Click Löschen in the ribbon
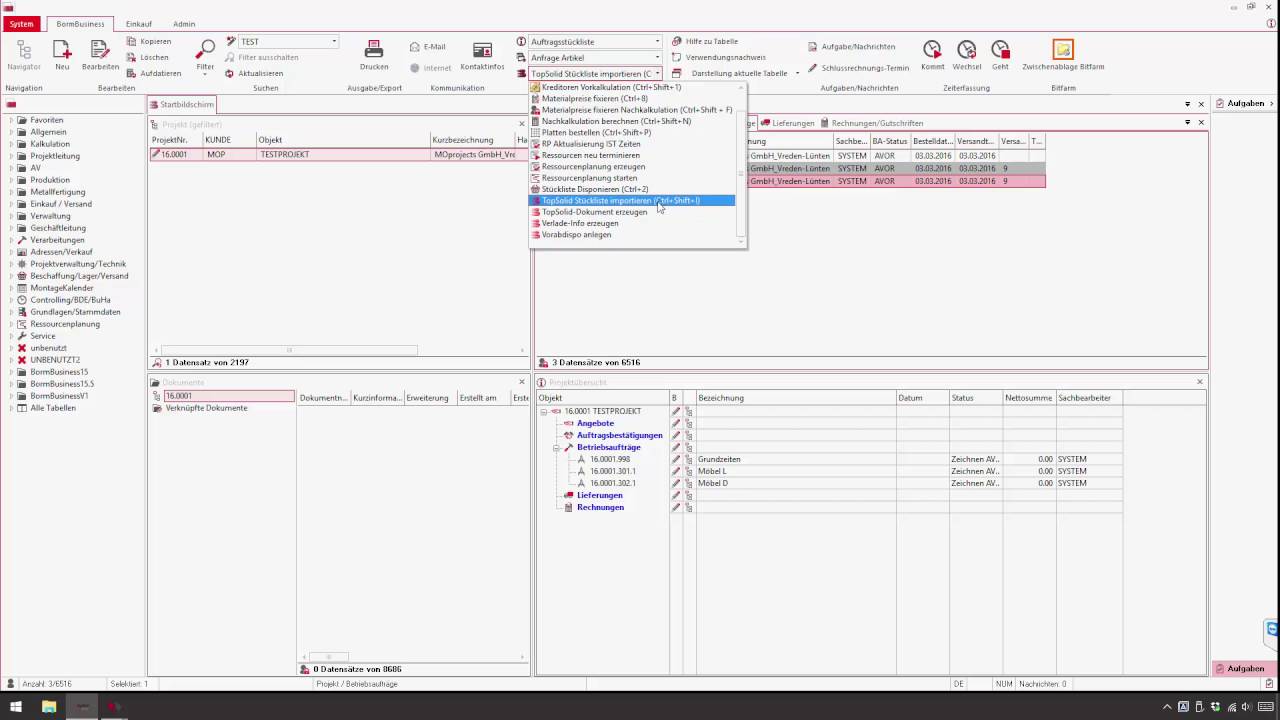Screen dimensions: 1280x720 coord(148,58)
